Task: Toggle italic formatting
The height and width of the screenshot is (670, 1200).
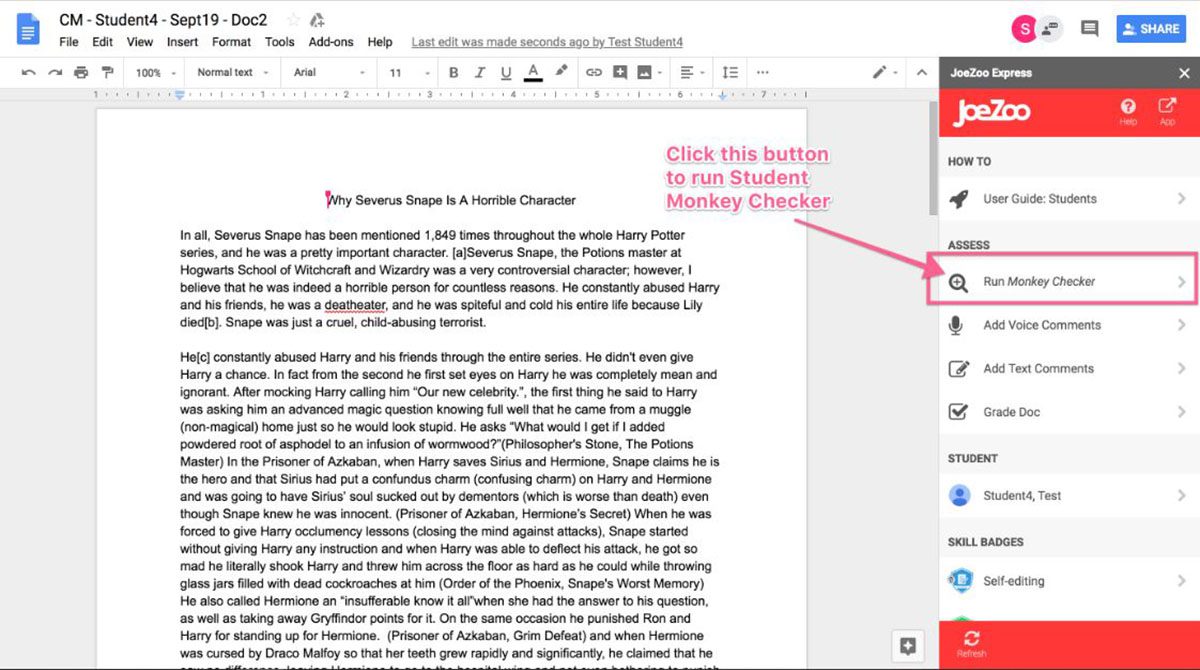Action: coord(479,72)
